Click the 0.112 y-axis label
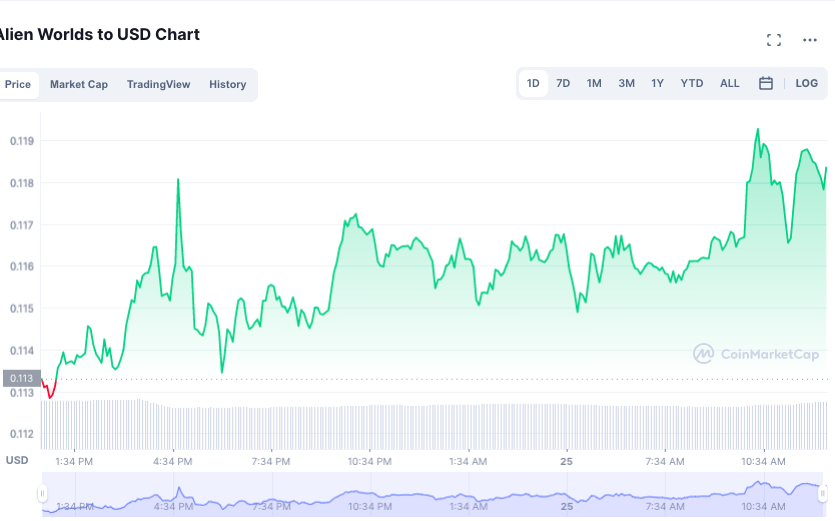Screen dimensions: 835x521 [x=22, y=434]
